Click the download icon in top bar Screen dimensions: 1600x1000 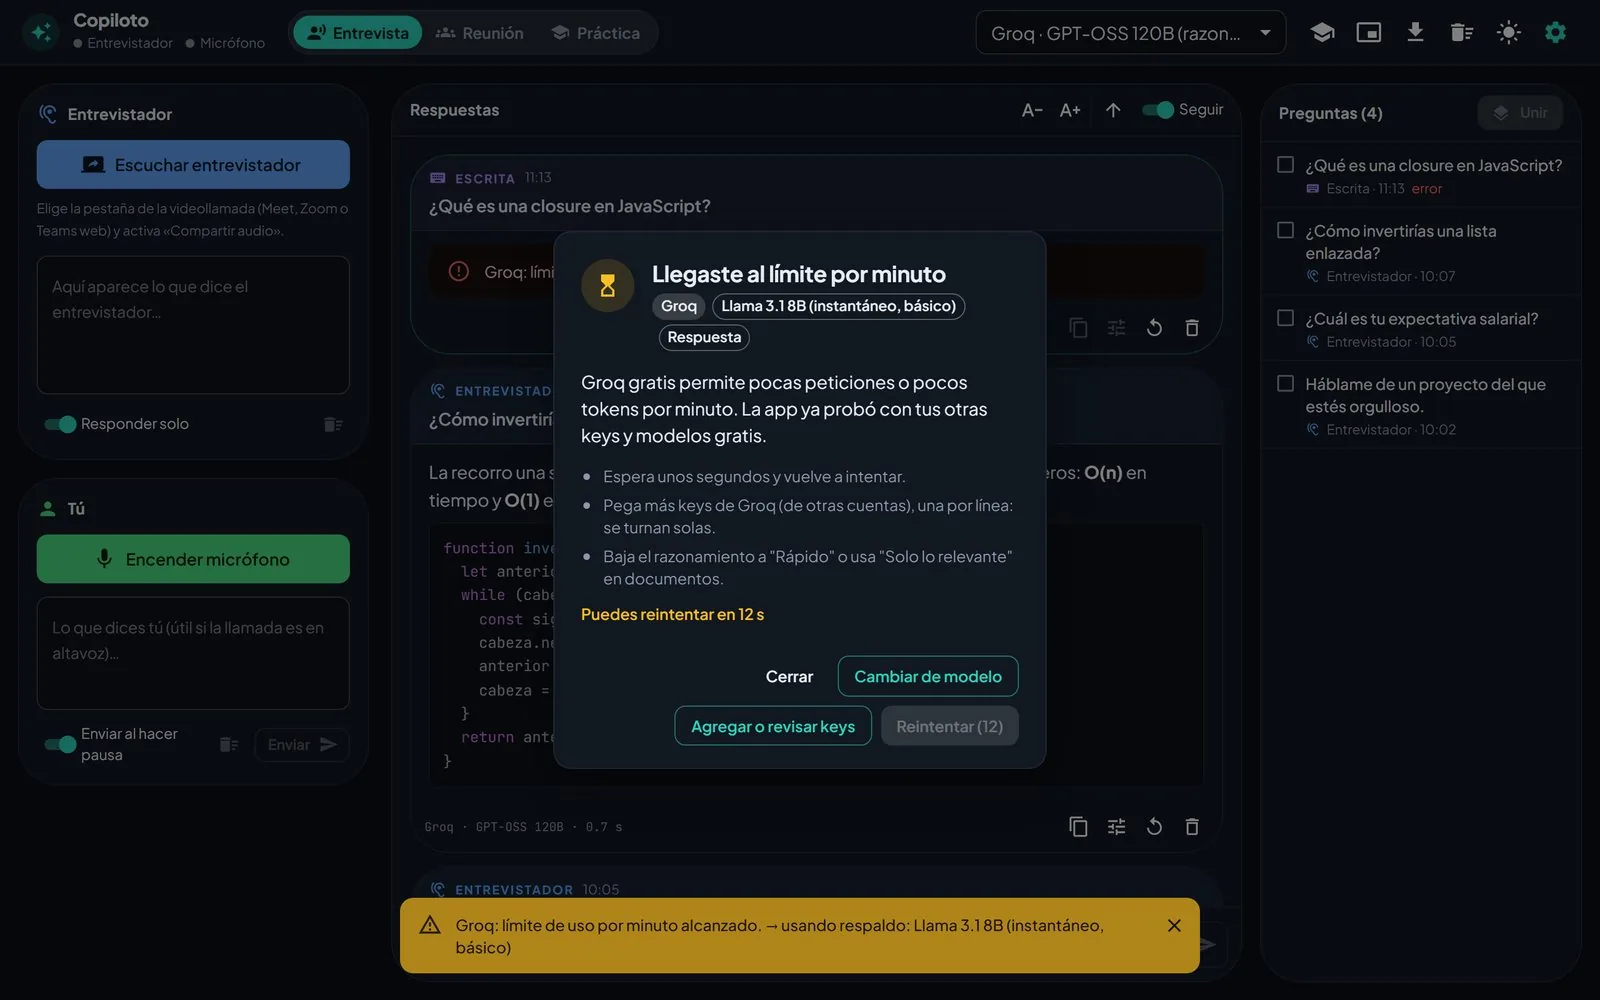point(1415,33)
